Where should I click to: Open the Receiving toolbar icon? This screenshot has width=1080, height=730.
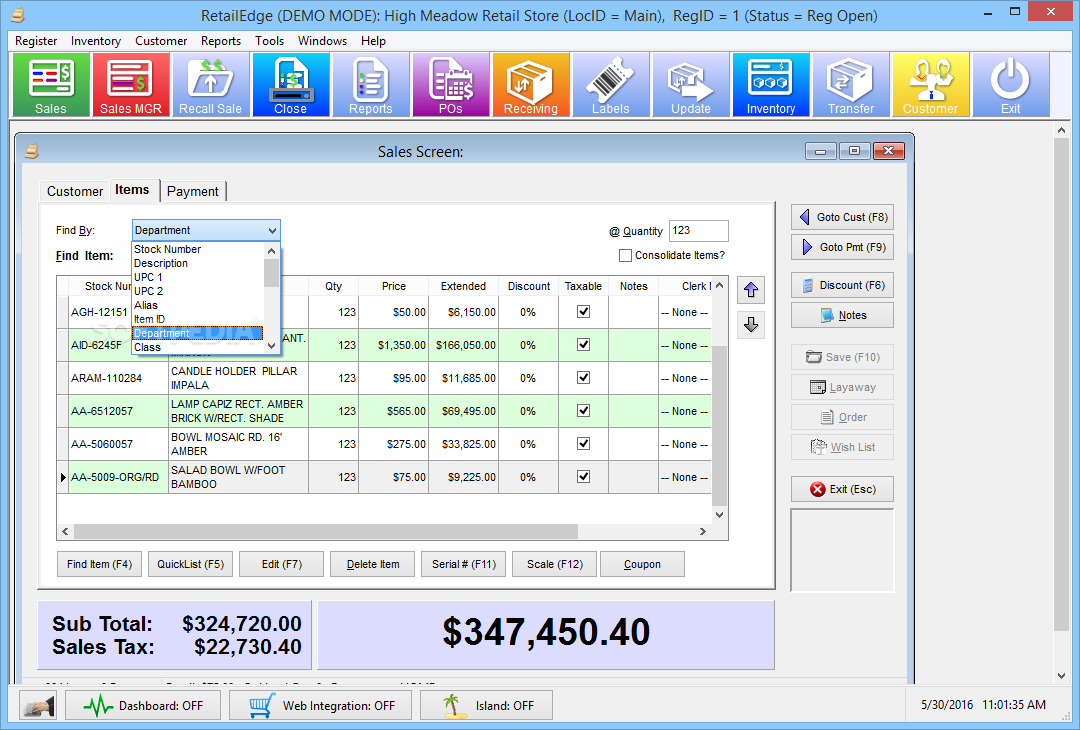coord(530,85)
